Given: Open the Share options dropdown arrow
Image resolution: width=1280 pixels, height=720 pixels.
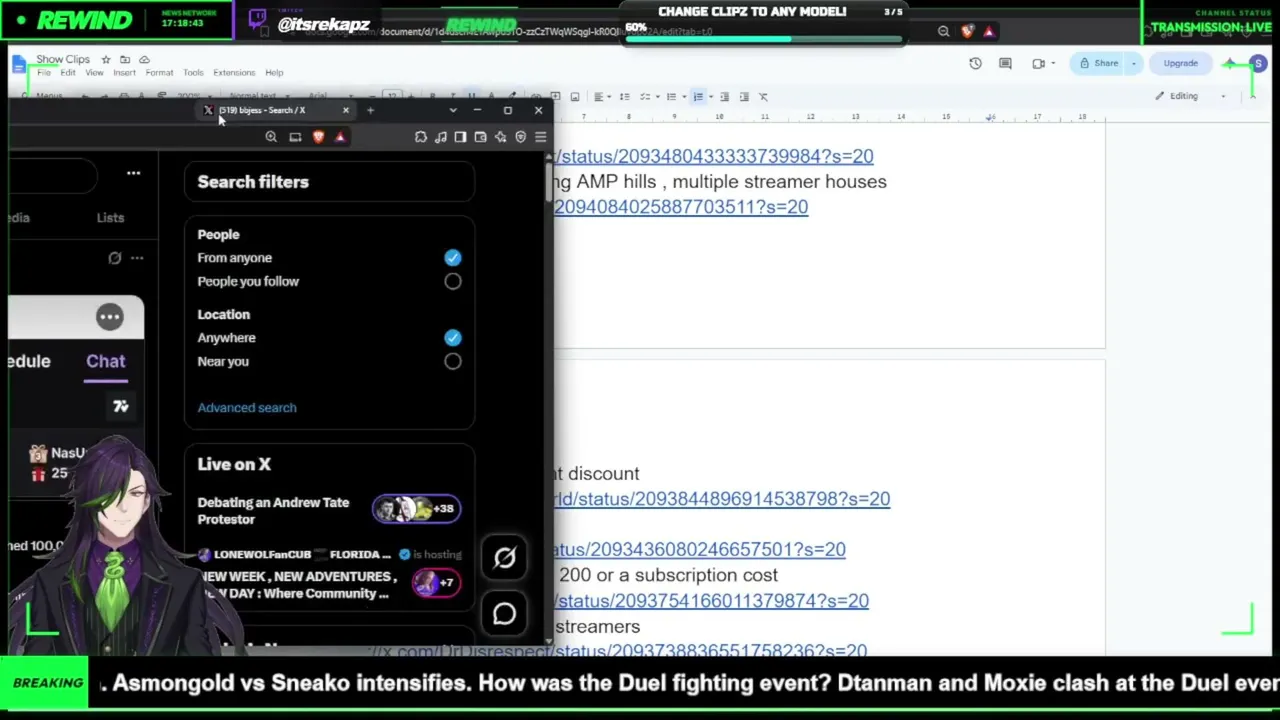Looking at the screenshot, I should (1134, 63).
